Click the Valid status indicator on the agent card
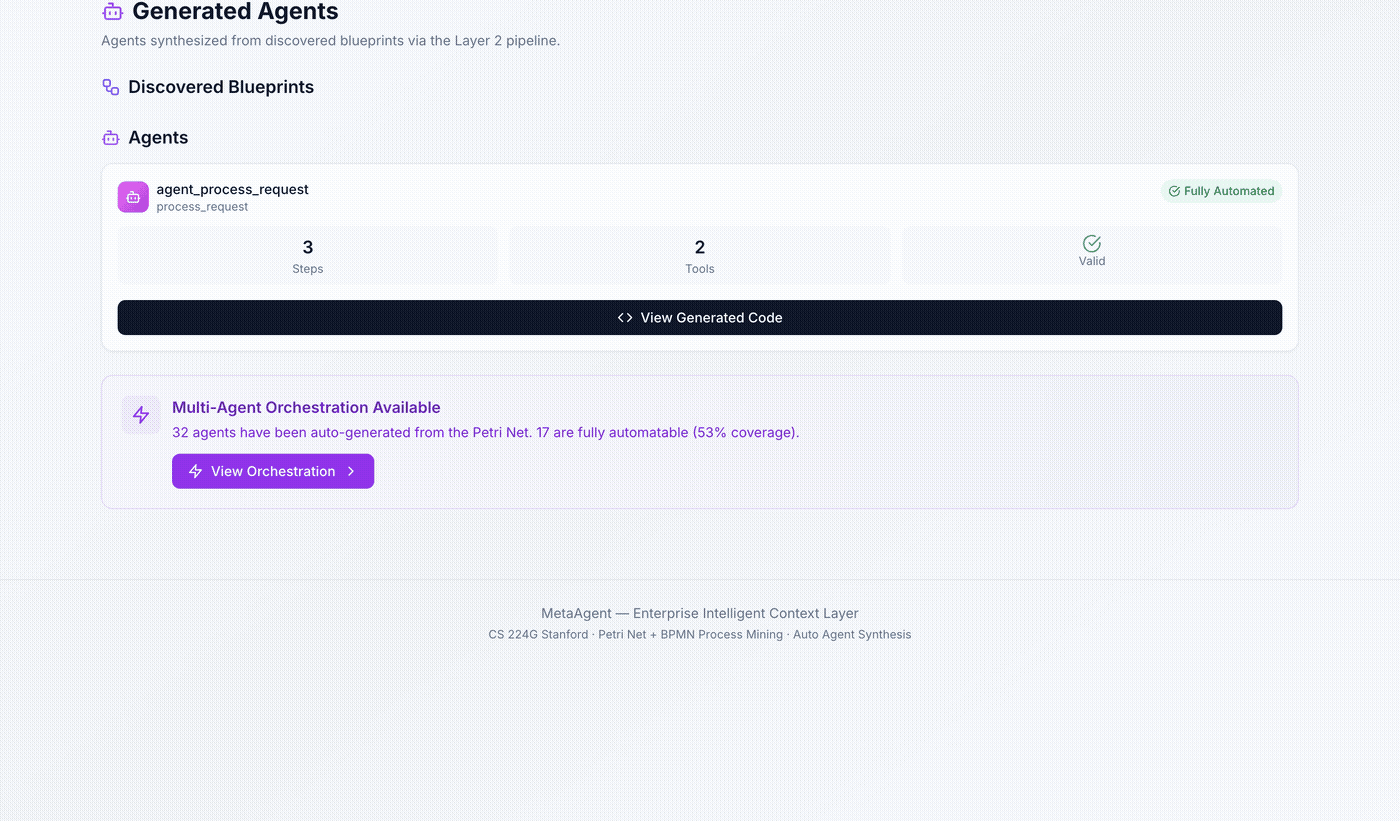 (1091, 254)
